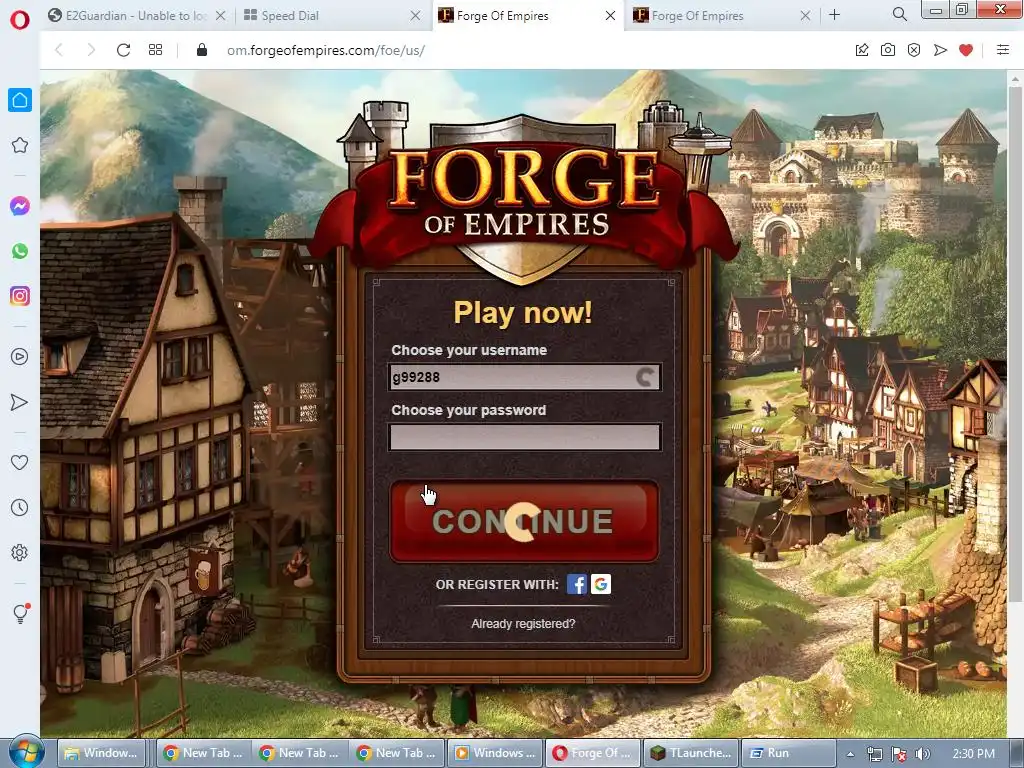Open the Windows media player taskbar item
Viewport: 1024px width, 768px height.
pos(496,753)
